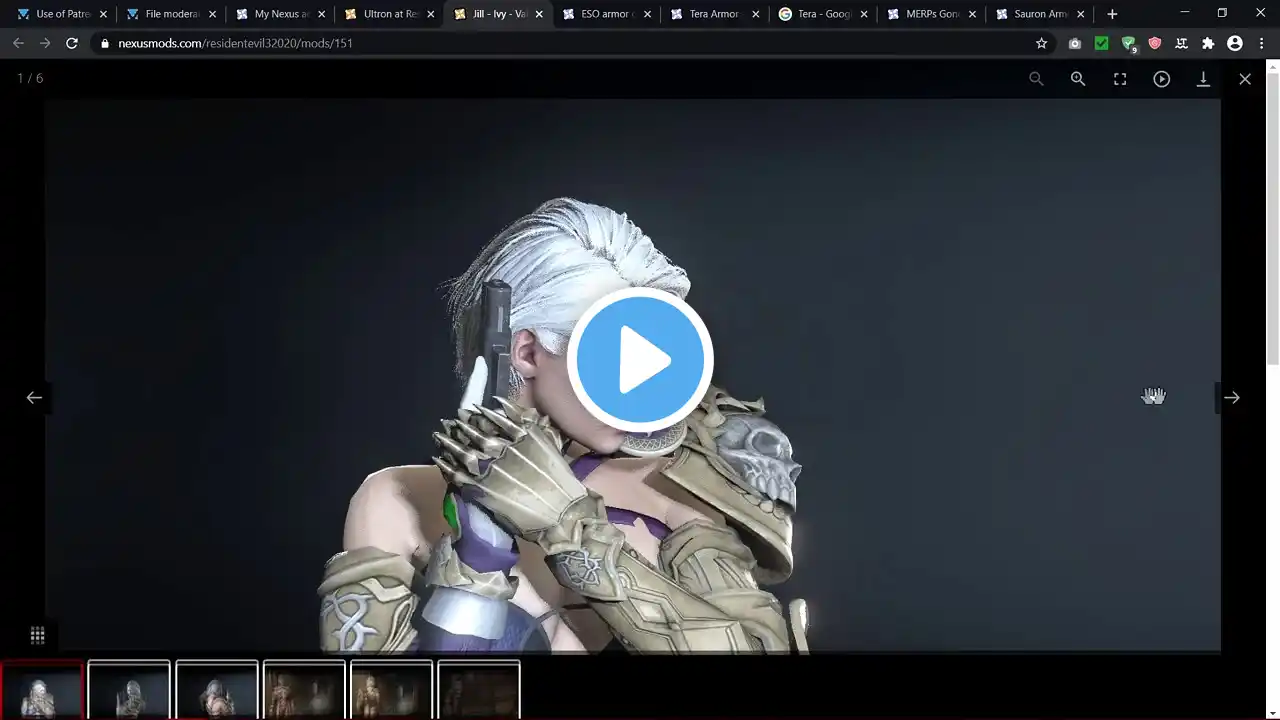Viewport: 1280px width, 720px height.
Task: Open the Chrome three-dot menu
Action: click(x=1261, y=43)
